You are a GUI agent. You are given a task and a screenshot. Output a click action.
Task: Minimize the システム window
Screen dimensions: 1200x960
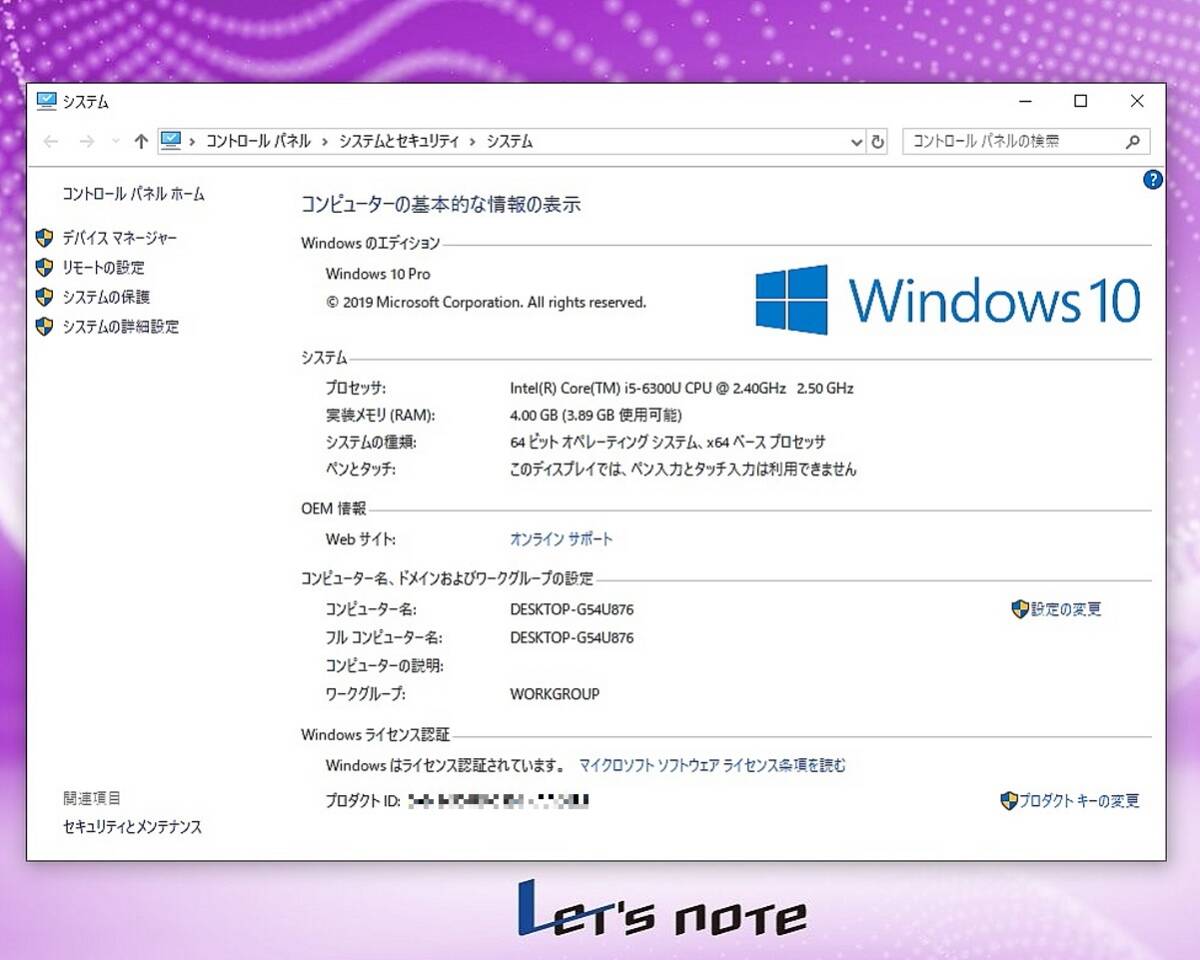1025,101
